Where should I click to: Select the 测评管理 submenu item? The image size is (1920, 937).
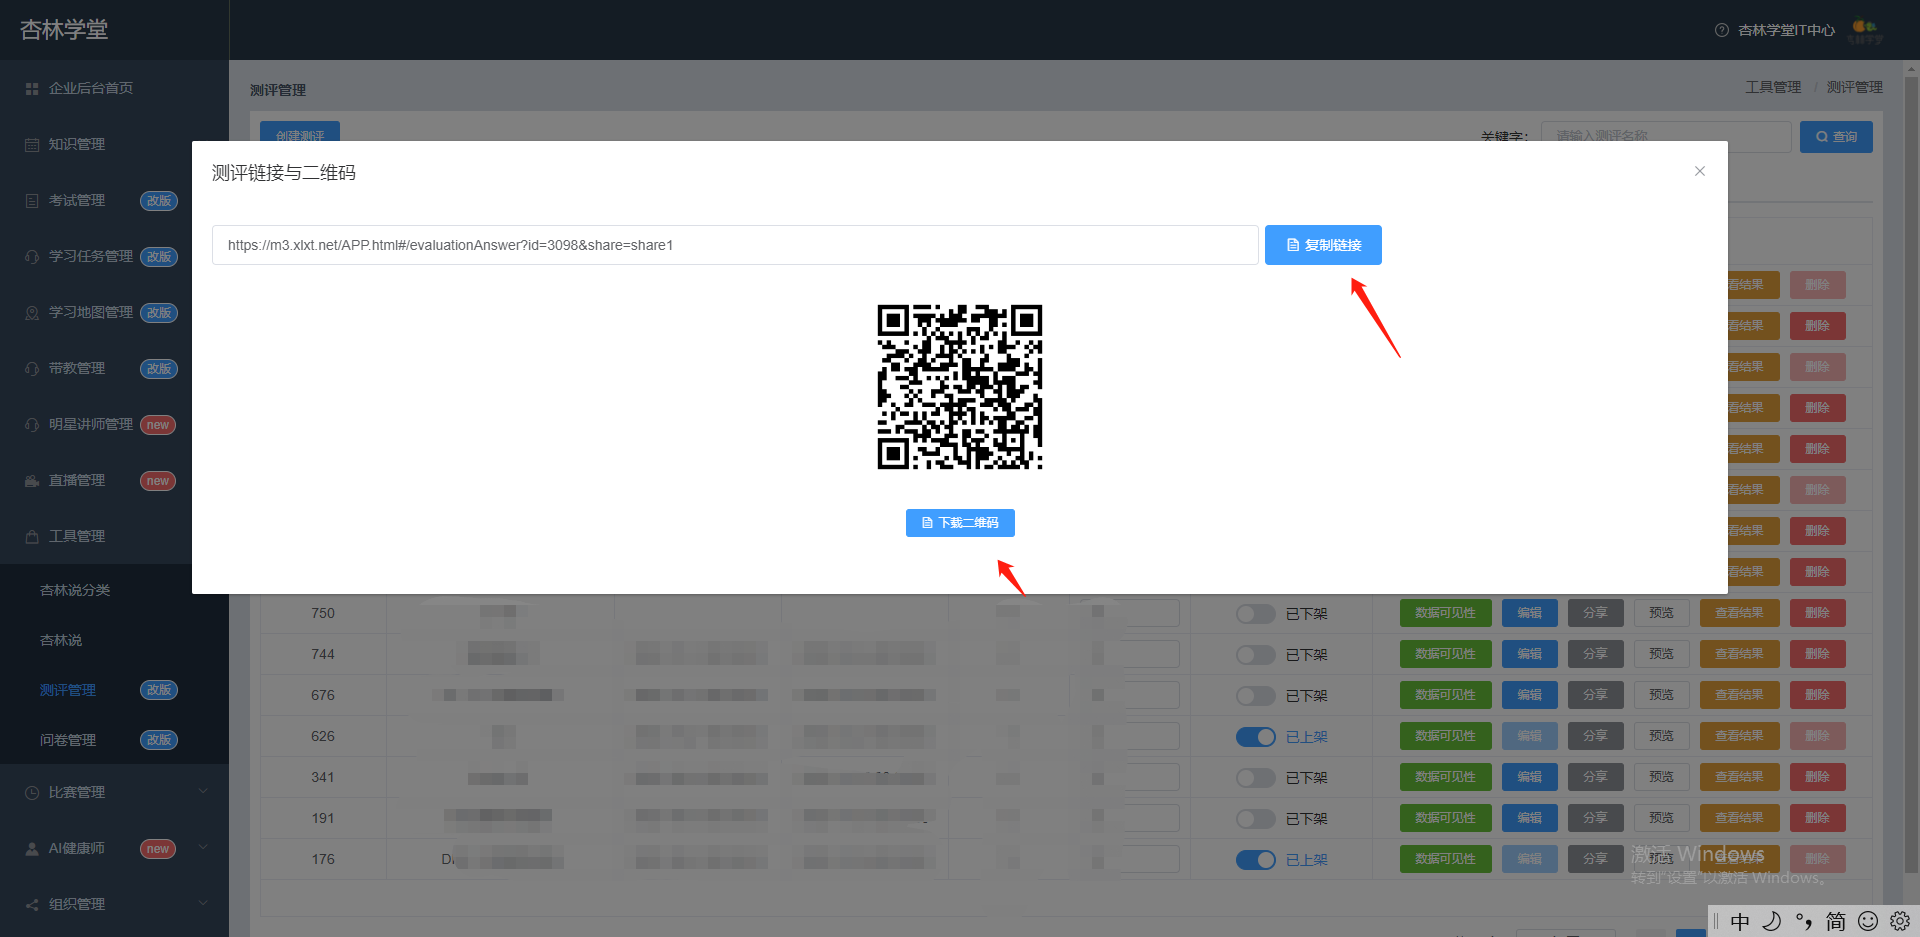[68, 690]
